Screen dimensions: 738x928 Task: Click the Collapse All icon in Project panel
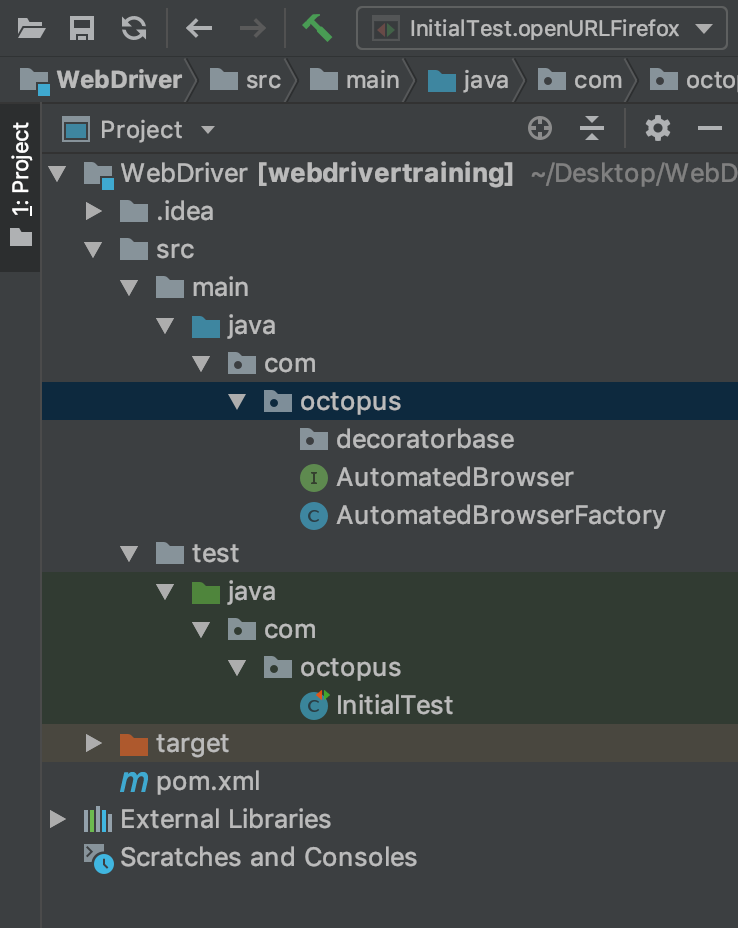[592, 129]
